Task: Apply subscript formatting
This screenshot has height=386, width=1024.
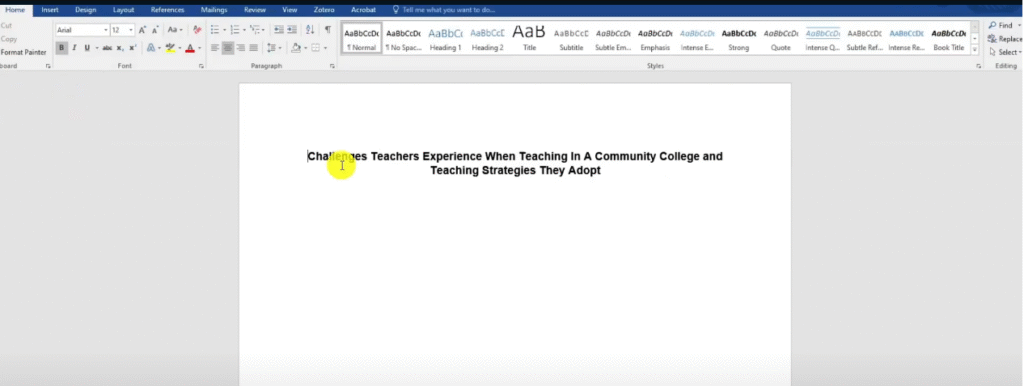Action: pyautogui.click(x=120, y=48)
